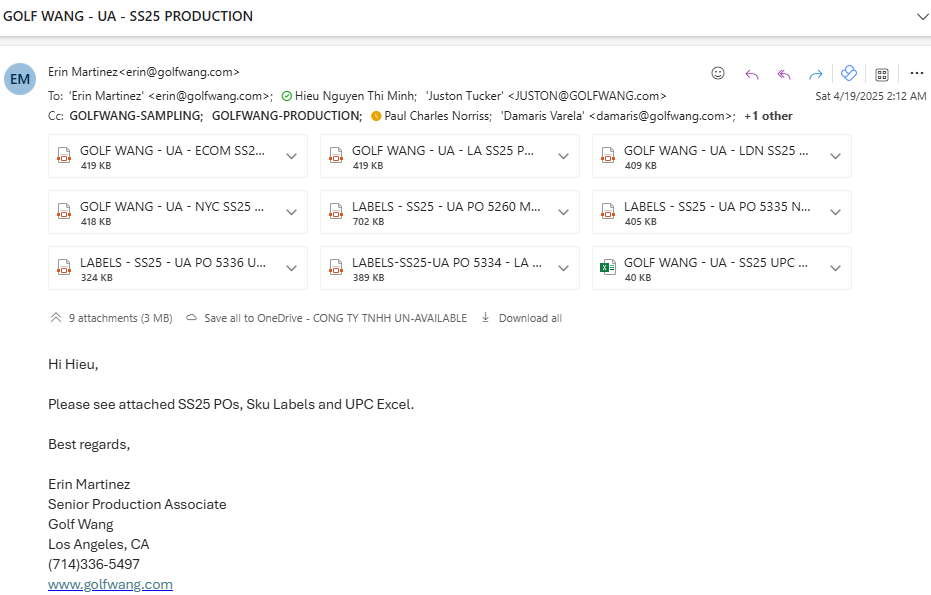The image size is (931, 595).
Task: Click Cc group GOLFWANG-SAMPLING
Action: coord(135,116)
